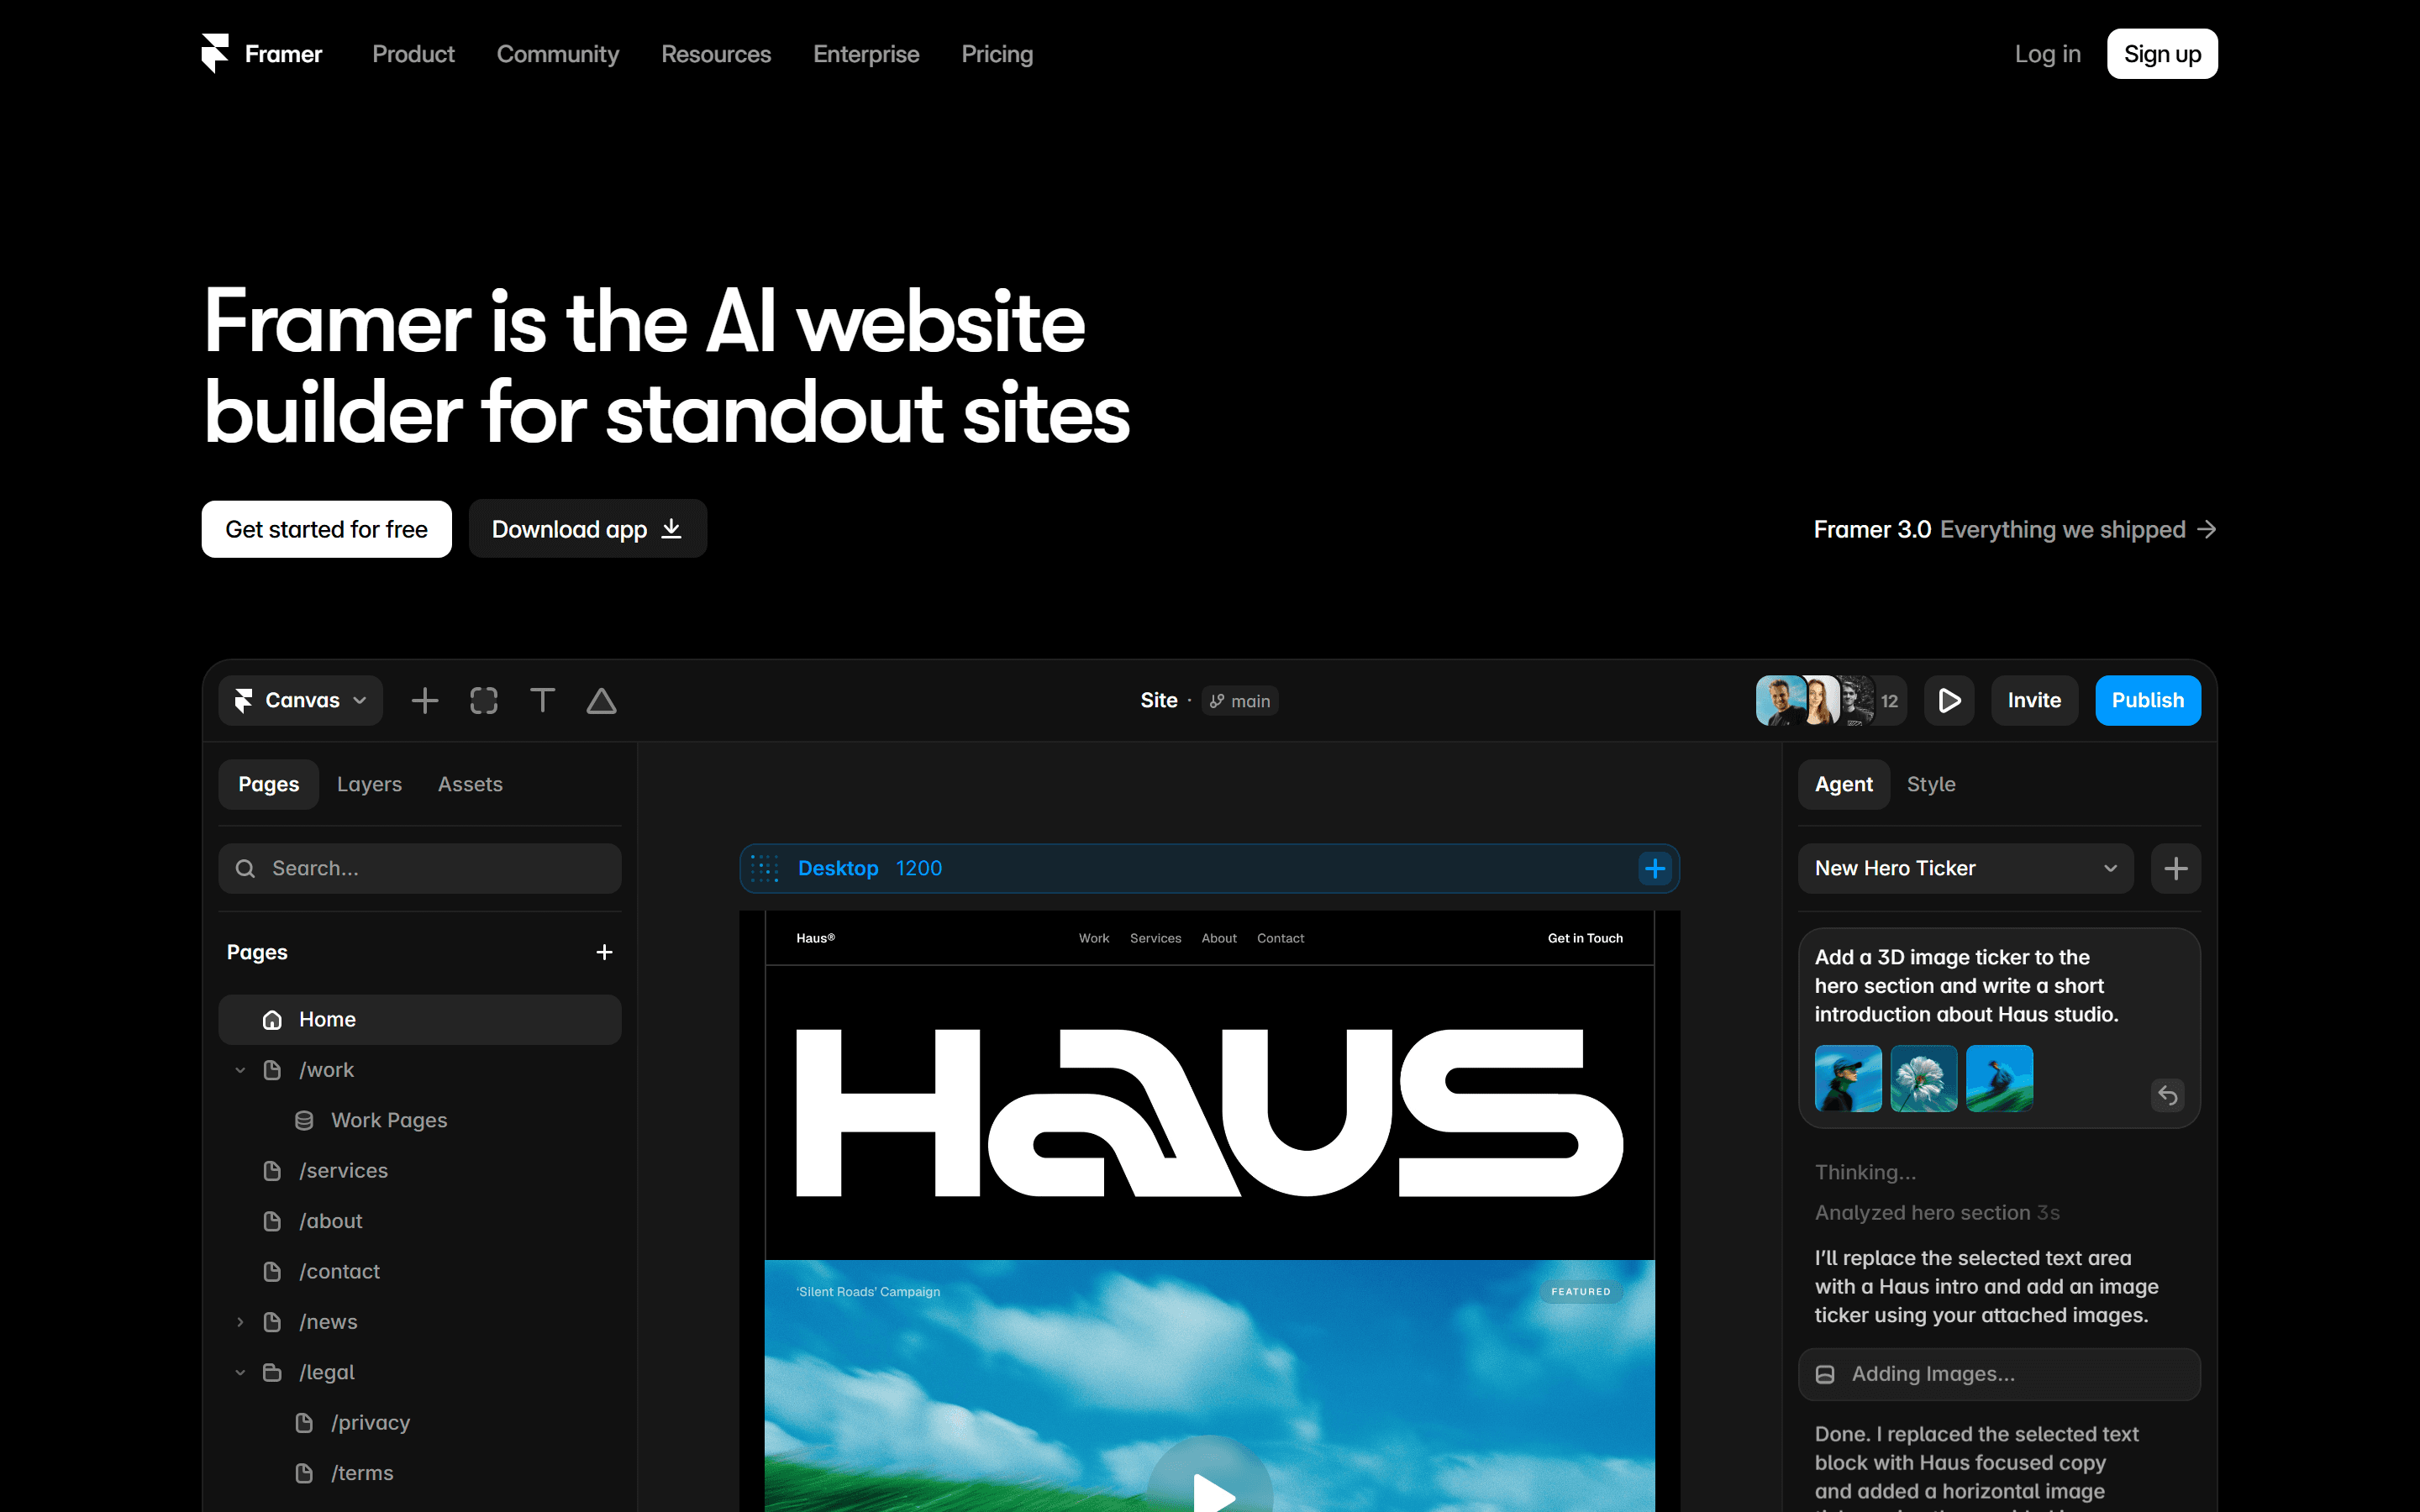Click the Log in link

[x=2047, y=54]
